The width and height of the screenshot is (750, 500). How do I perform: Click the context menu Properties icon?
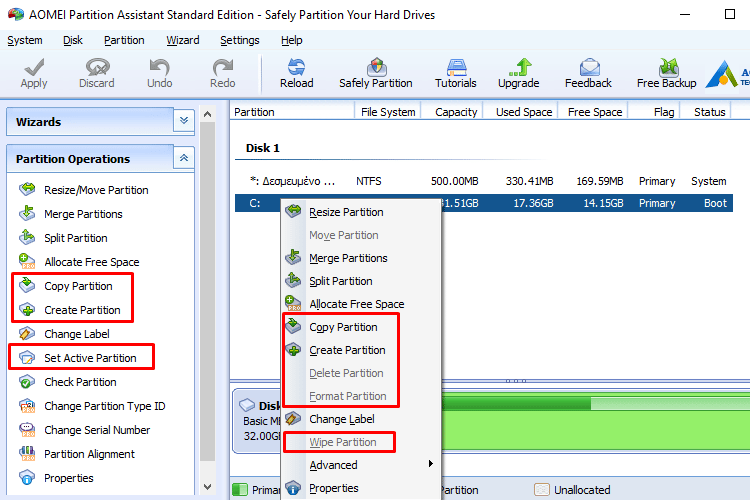tap(293, 488)
